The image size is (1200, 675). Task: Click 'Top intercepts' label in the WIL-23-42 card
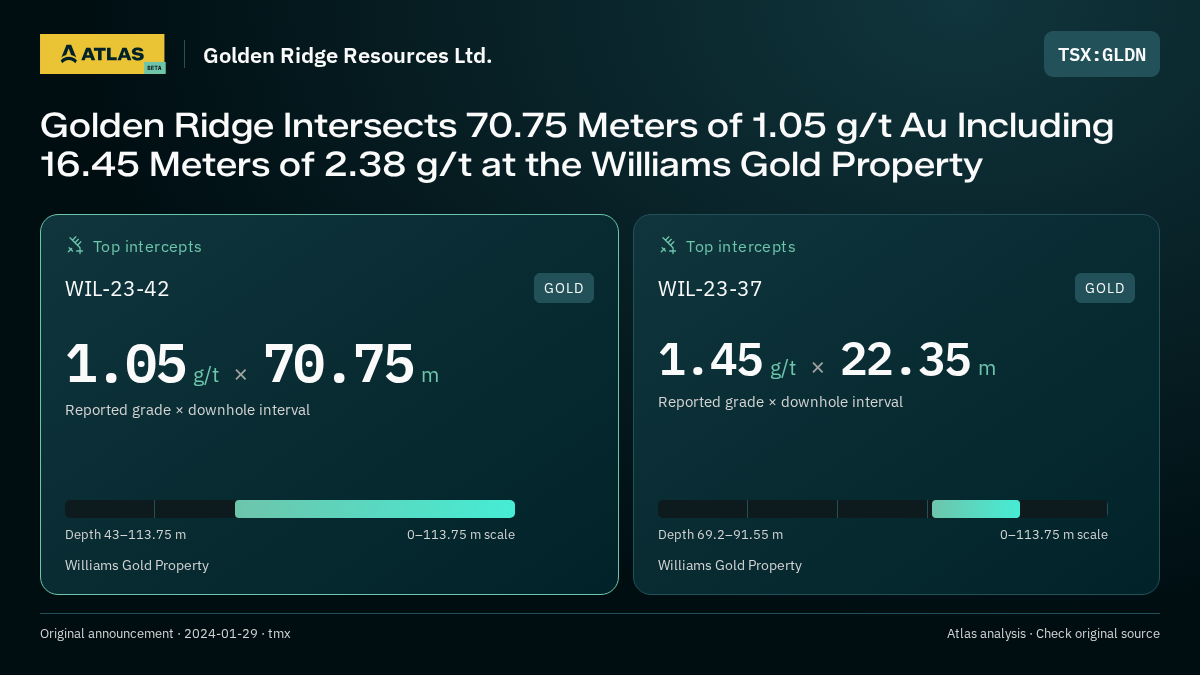147,246
